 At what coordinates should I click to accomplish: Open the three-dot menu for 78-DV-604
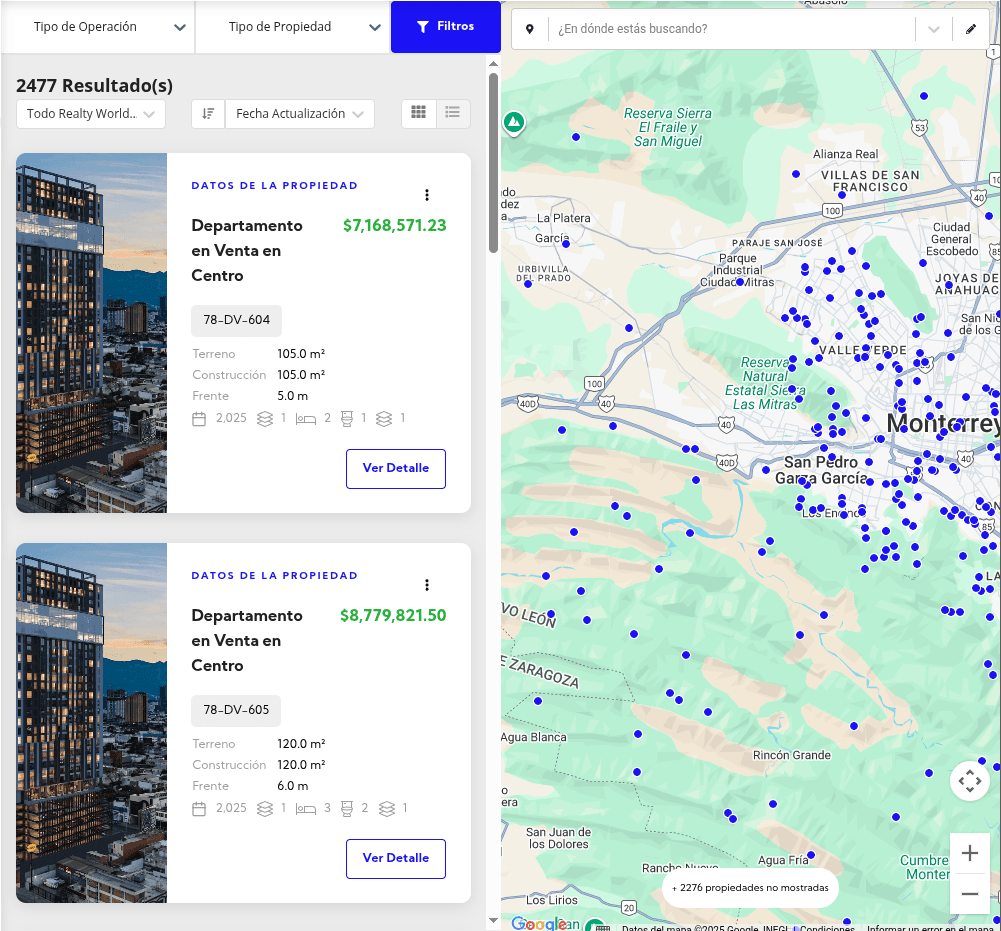click(427, 195)
